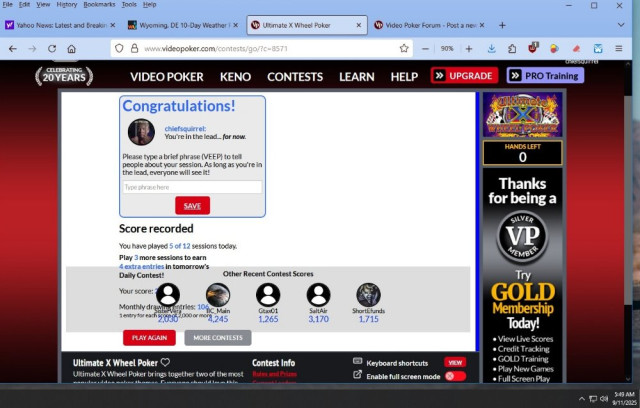
Task: Expand the list all tabs chevron
Action: click(621, 25)
